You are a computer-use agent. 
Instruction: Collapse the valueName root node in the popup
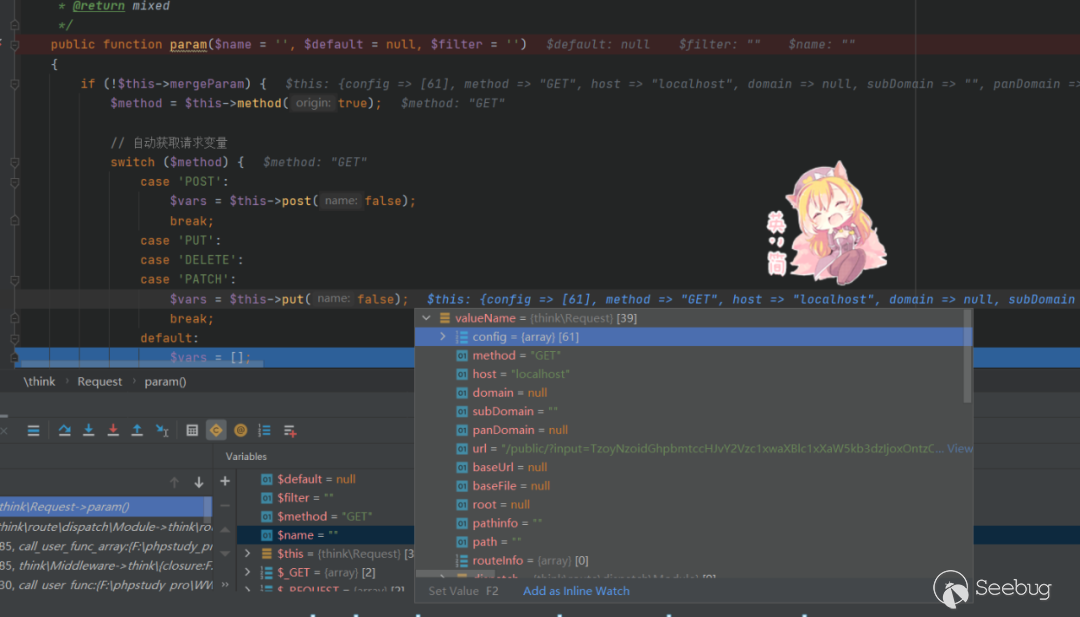click(x=426, y=318)
